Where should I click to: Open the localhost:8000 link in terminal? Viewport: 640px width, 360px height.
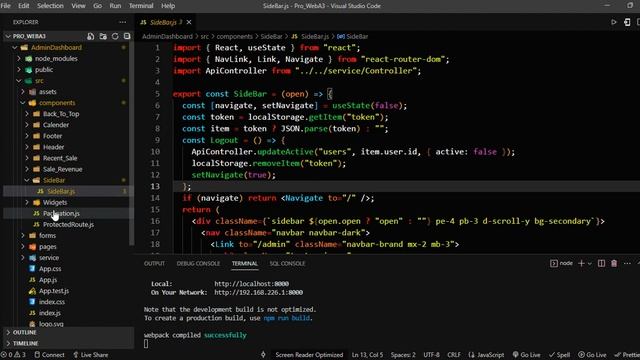pos(251,284)
